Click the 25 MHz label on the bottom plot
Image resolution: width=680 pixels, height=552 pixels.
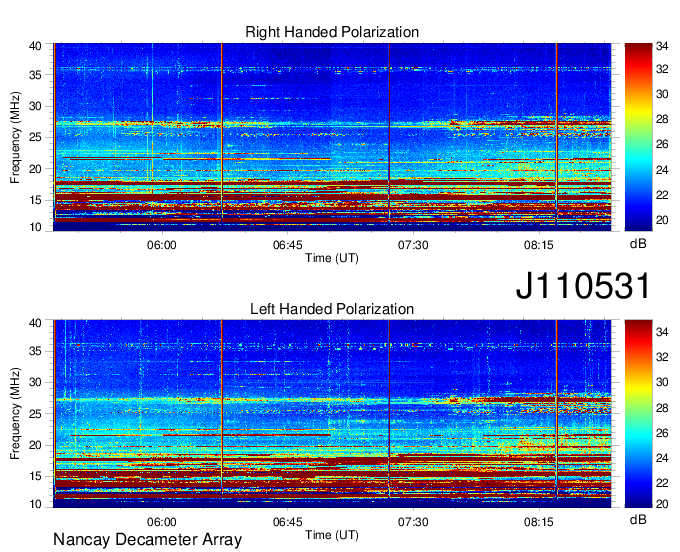coord(35,414)
